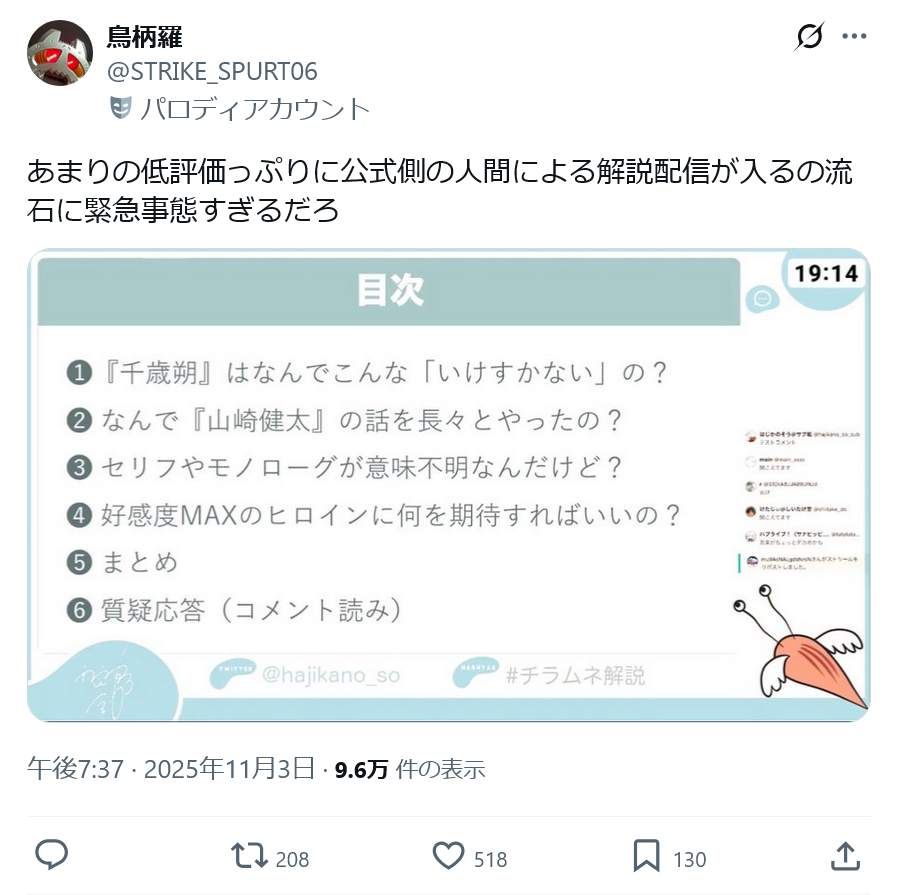Click the 鳥柄羅 profile avatar
The height and width of the screenshot is (895, 897).
point(60,53)
